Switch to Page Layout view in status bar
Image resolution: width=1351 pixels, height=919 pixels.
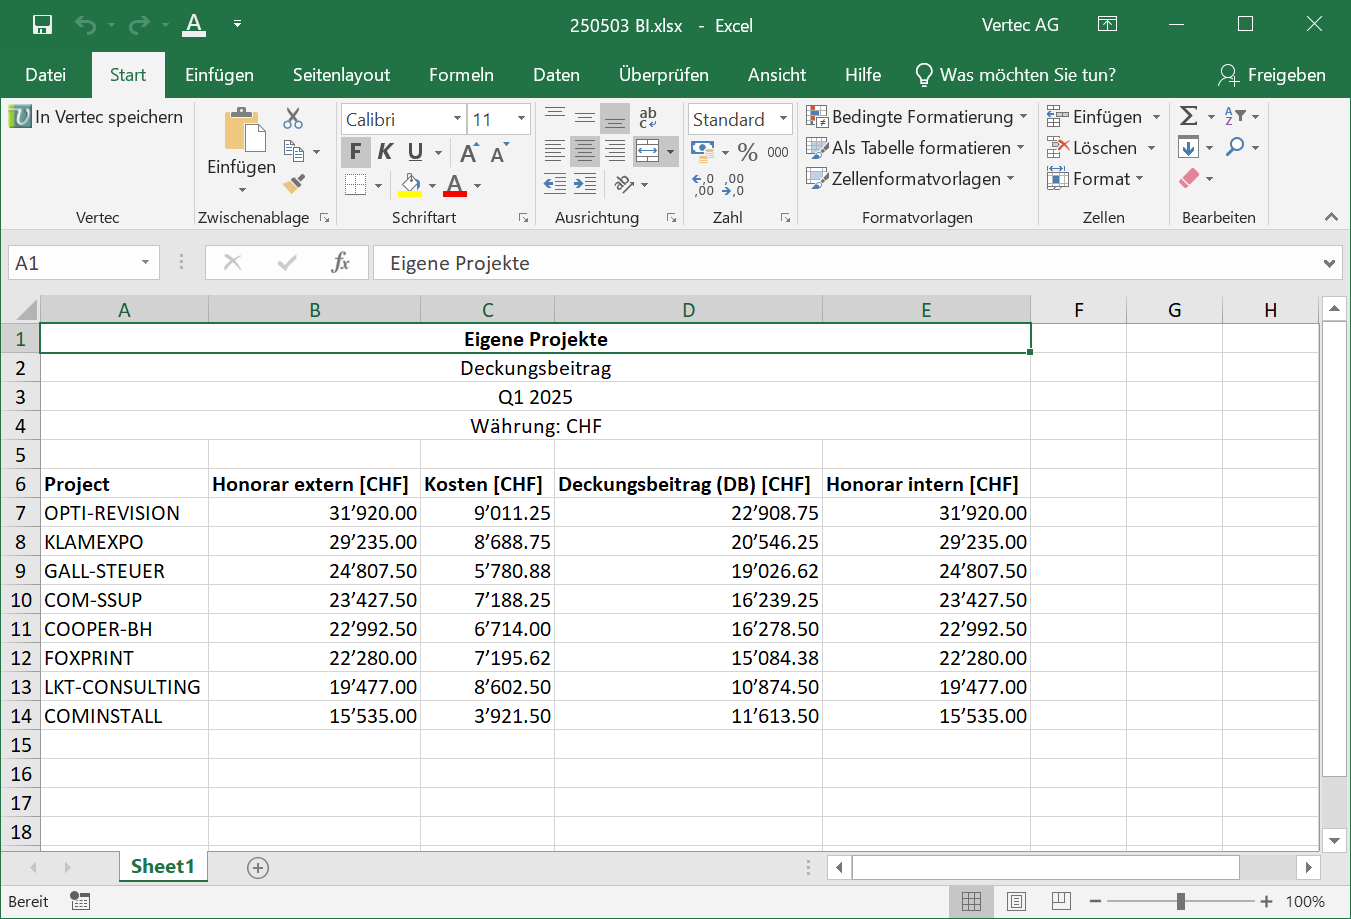coord(1016,902)
